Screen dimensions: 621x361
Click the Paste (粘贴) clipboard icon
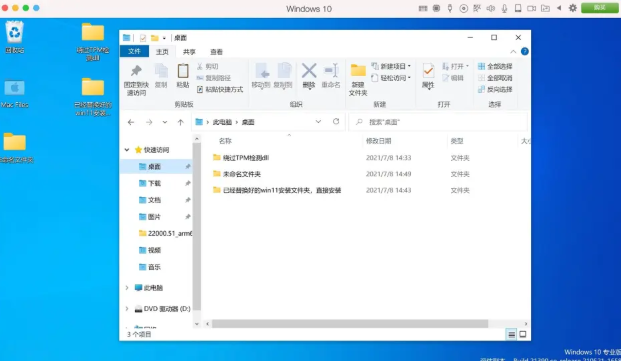point(183,71)
